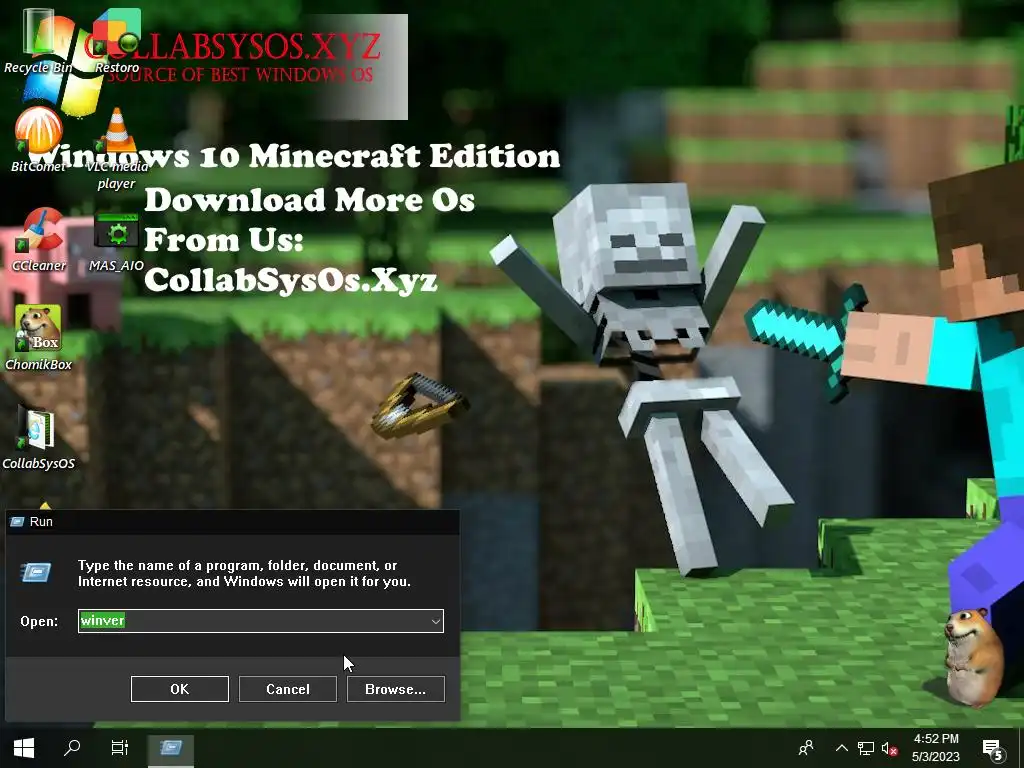Click the muted volume tray icon

(889, 748)
